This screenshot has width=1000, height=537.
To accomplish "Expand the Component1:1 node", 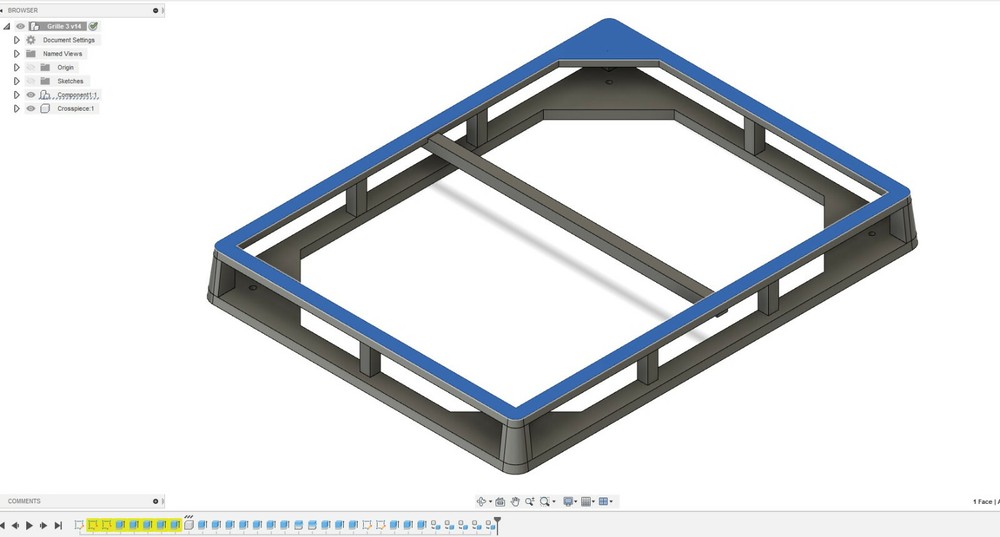I will tap(17, 94).
